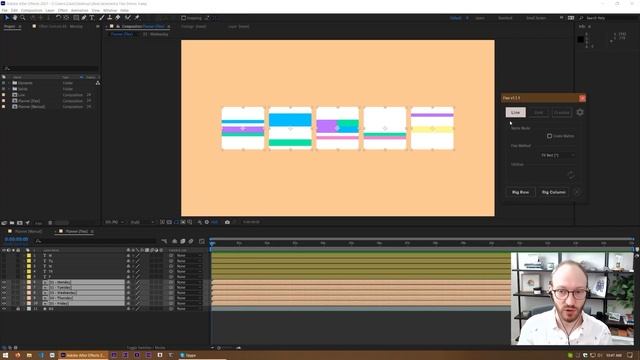Image resolution: width=640 pixels, height=360 pixels.
Task: Hide the Tuesday layer eye toggle
Action: 4,287
